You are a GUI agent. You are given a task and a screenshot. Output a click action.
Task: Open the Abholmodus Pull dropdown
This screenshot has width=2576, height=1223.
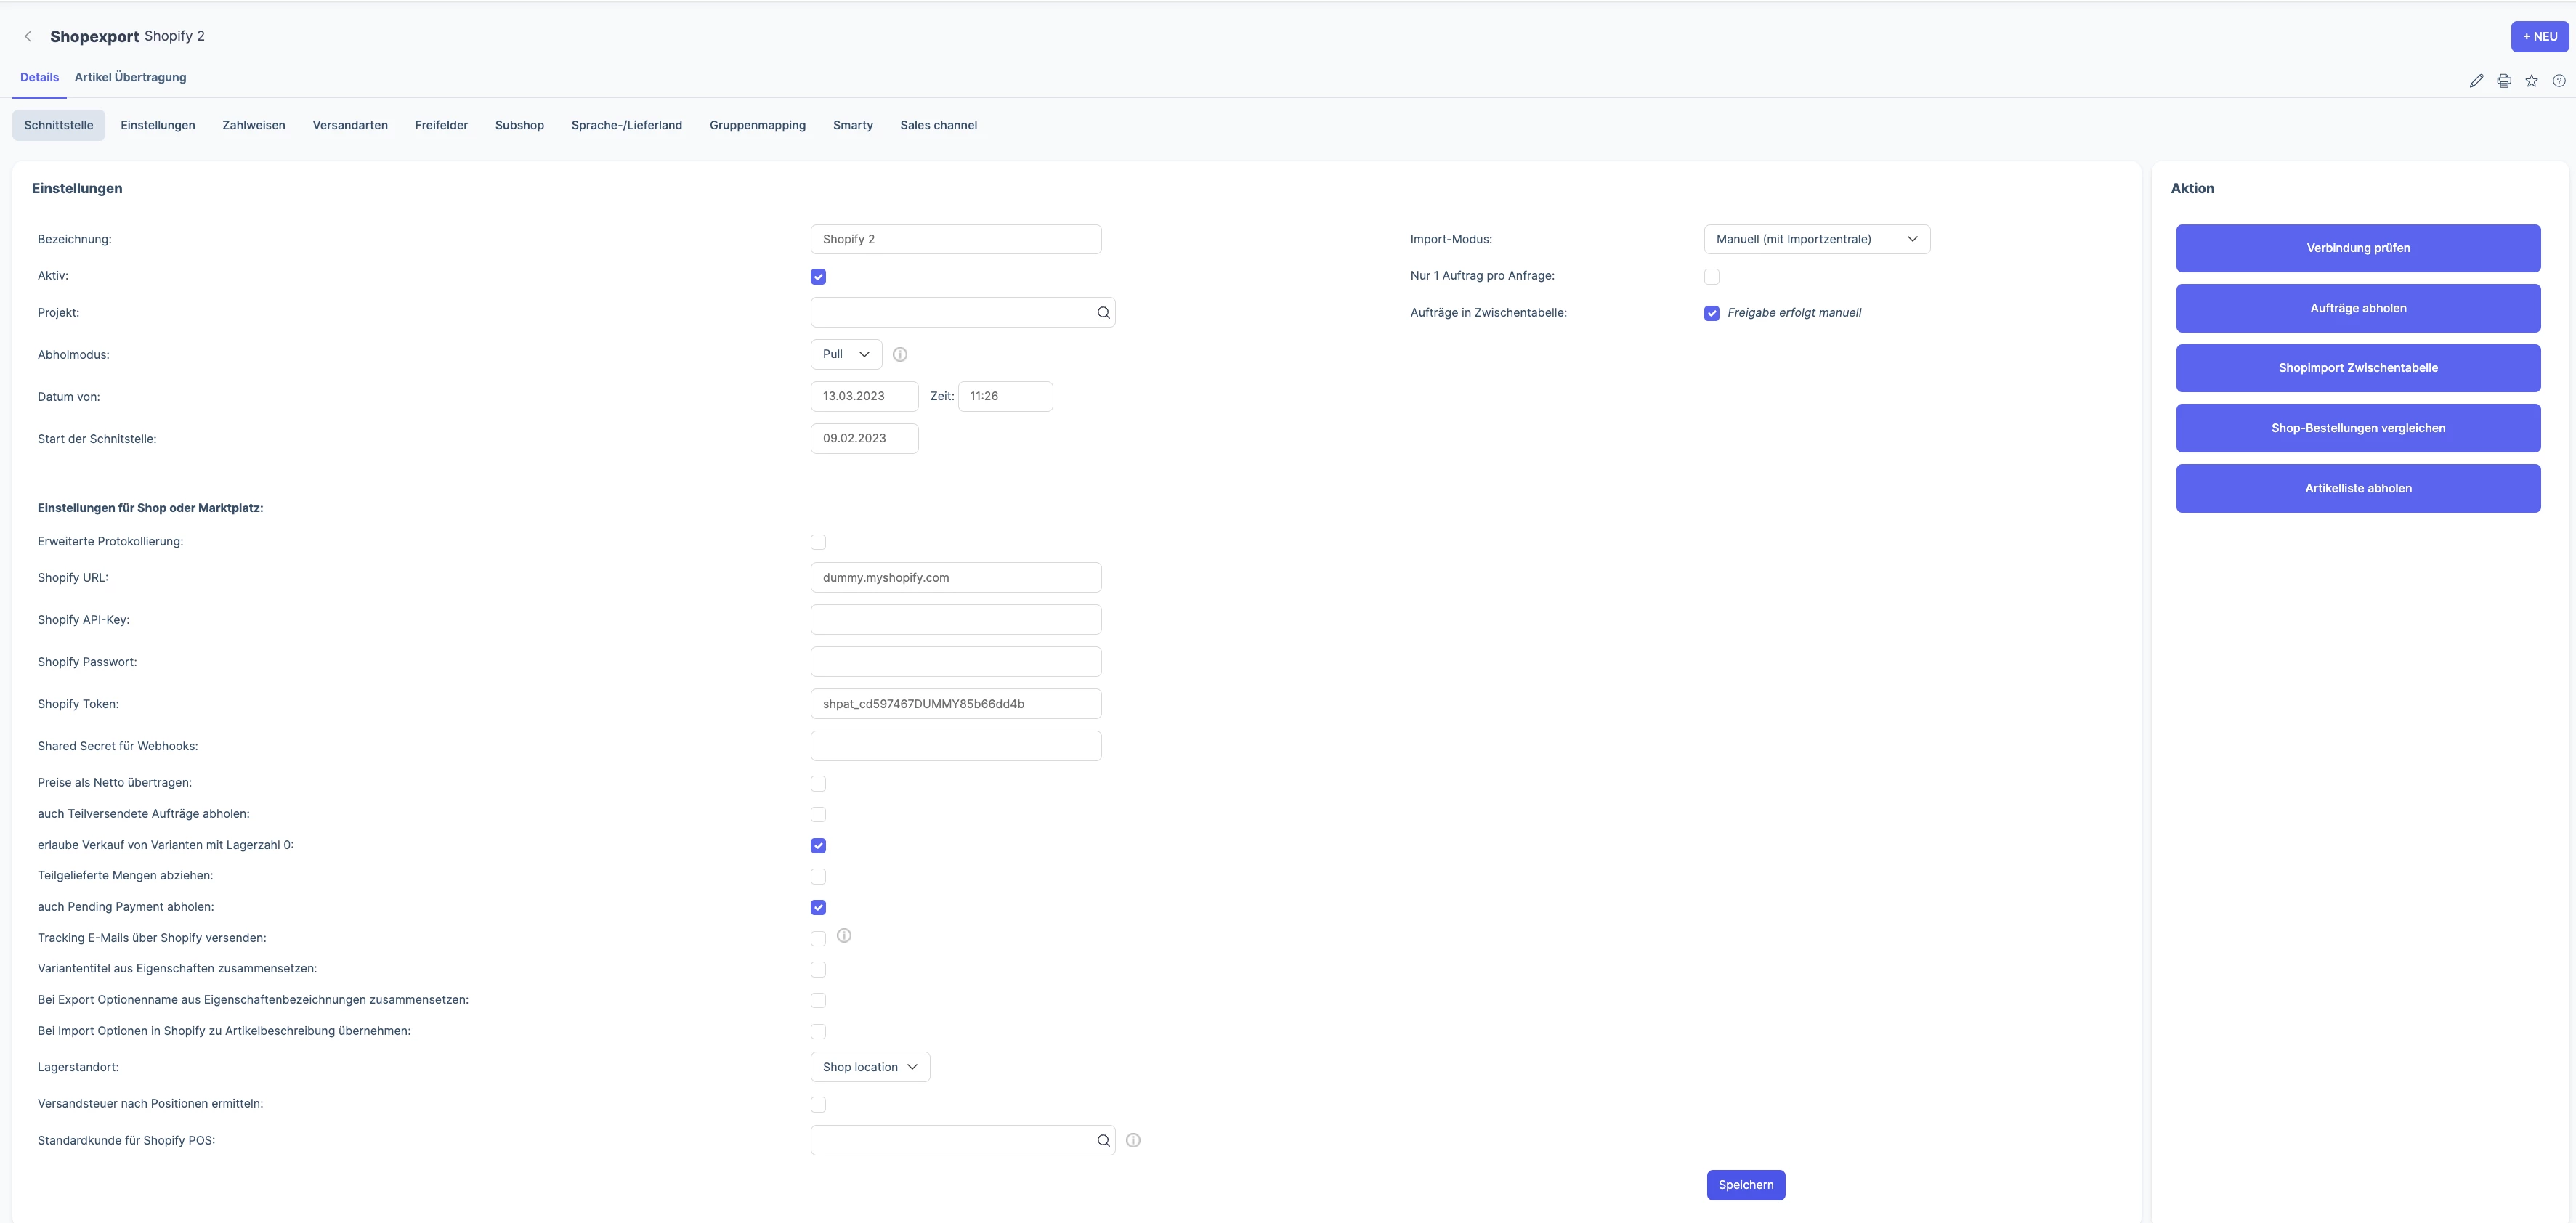coord(846,355)
